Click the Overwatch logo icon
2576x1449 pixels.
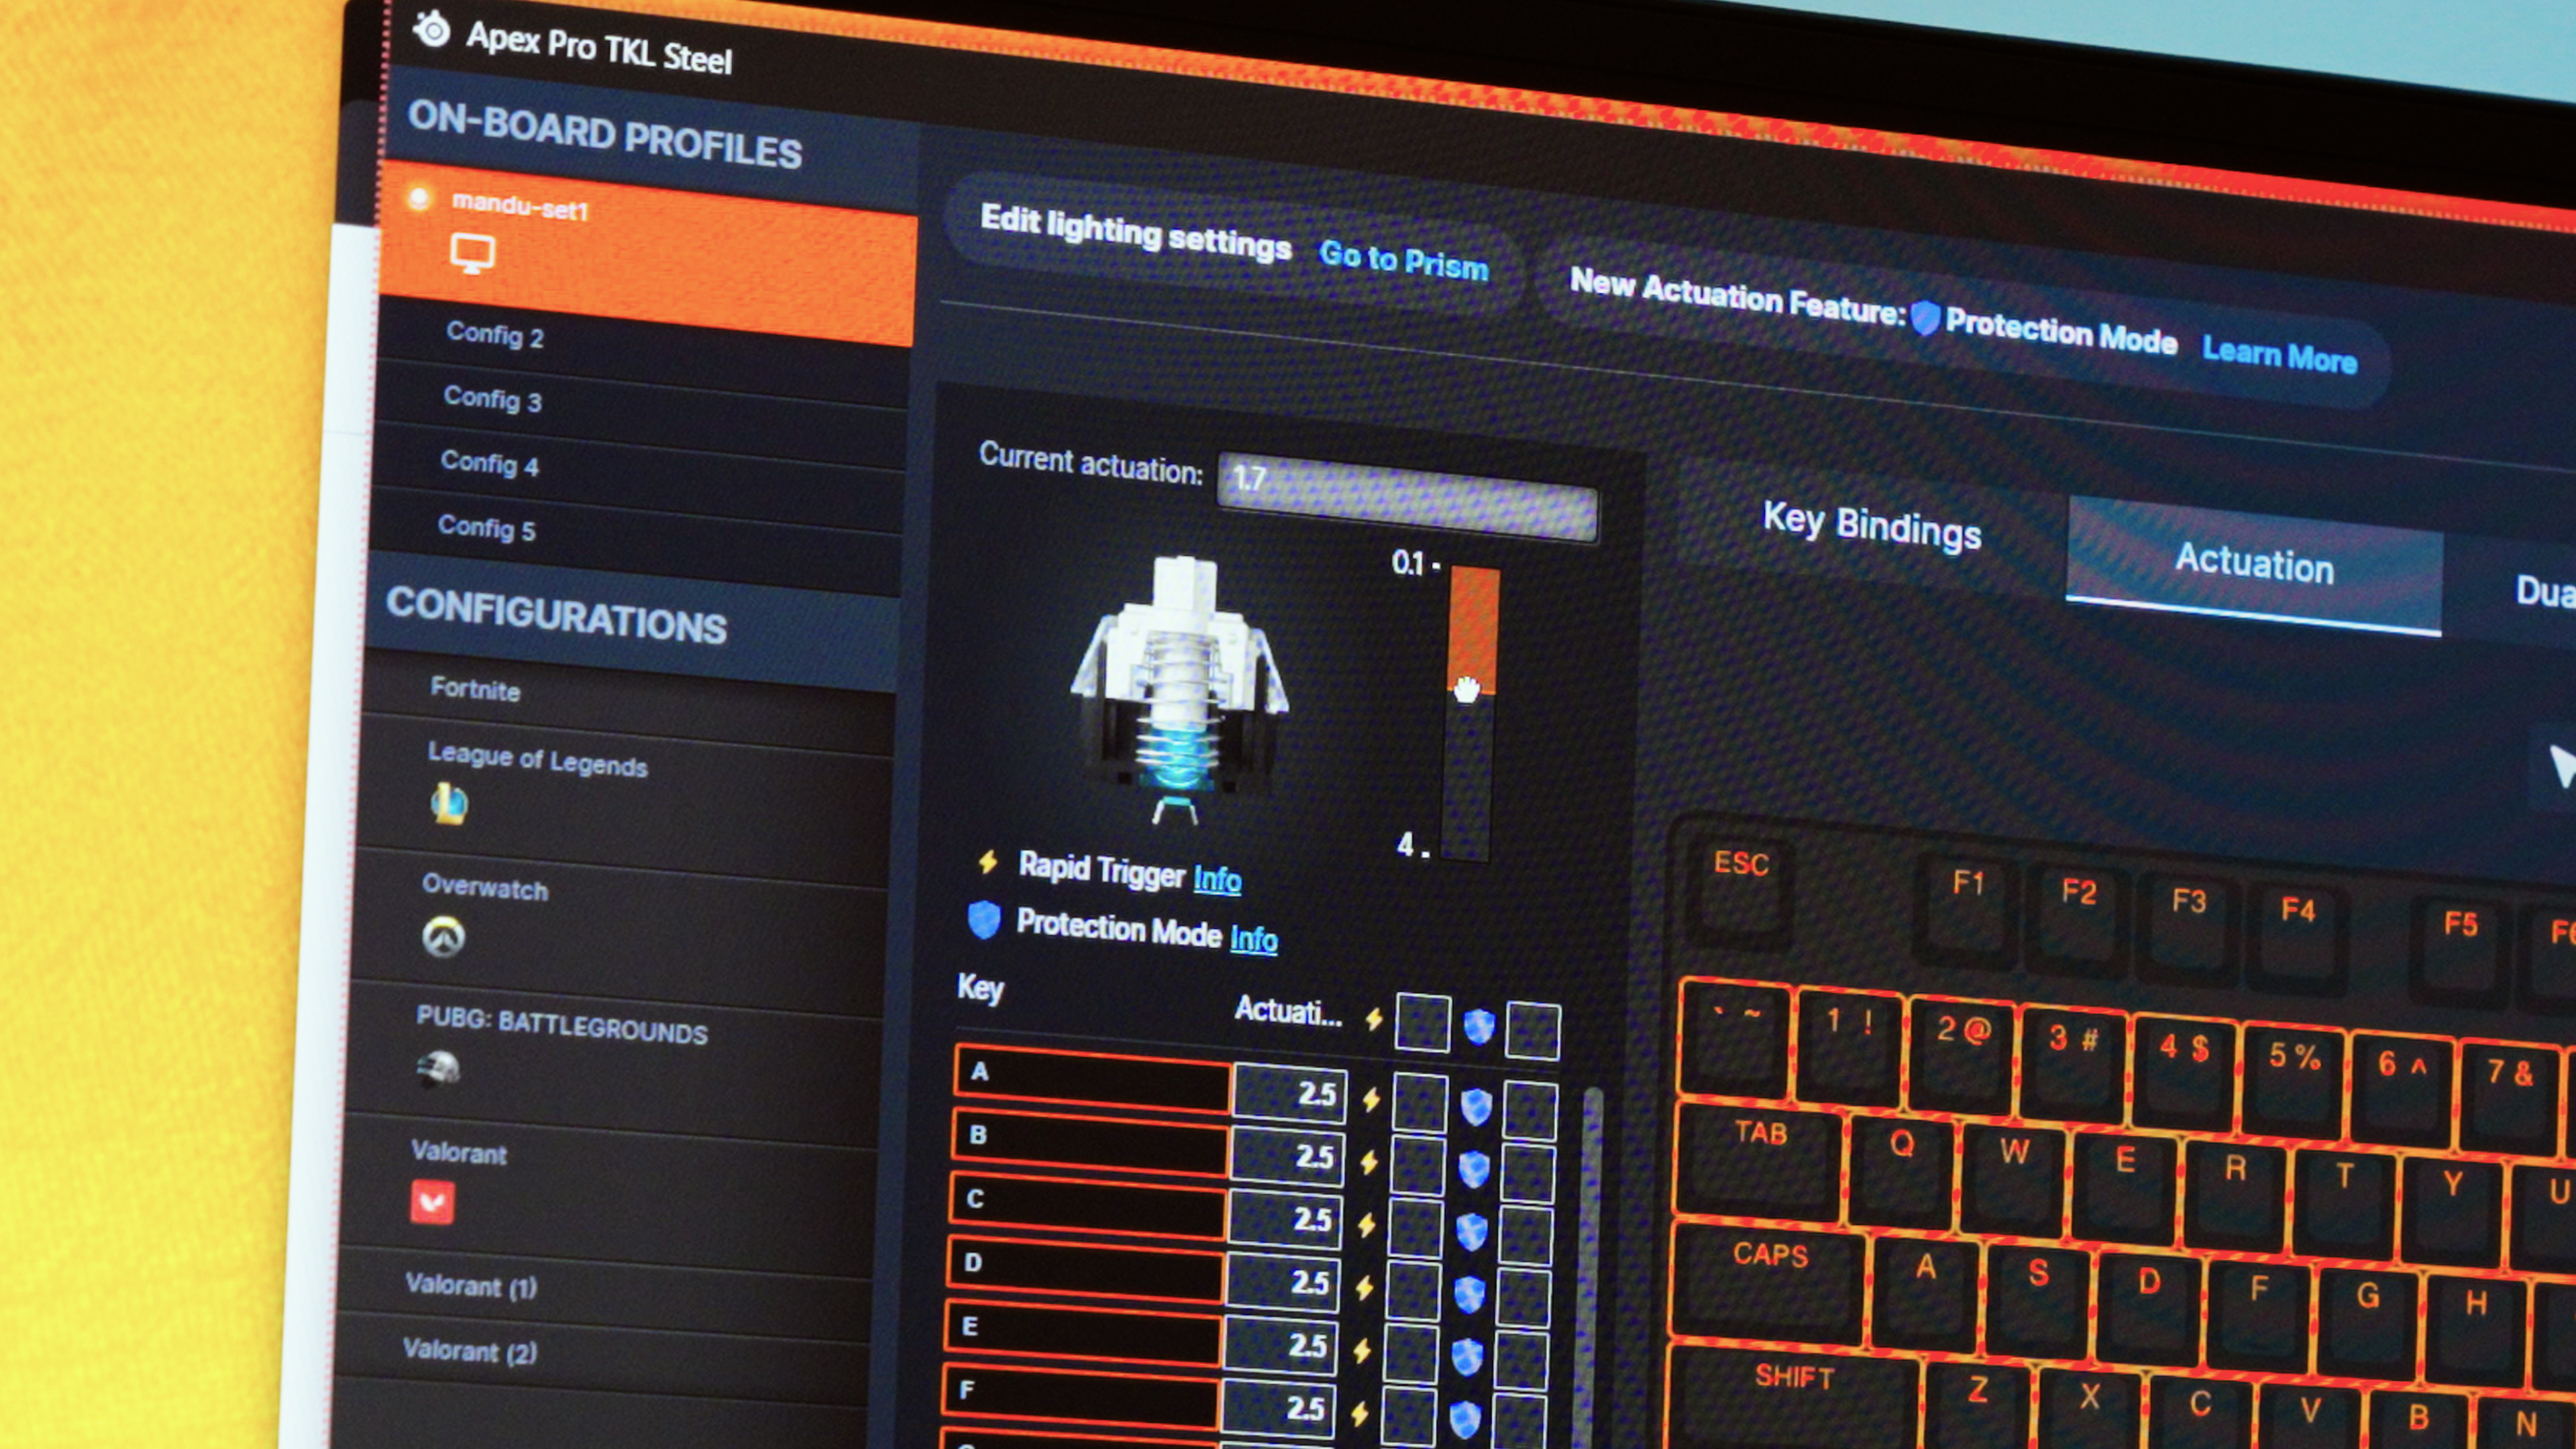point(443,937)
